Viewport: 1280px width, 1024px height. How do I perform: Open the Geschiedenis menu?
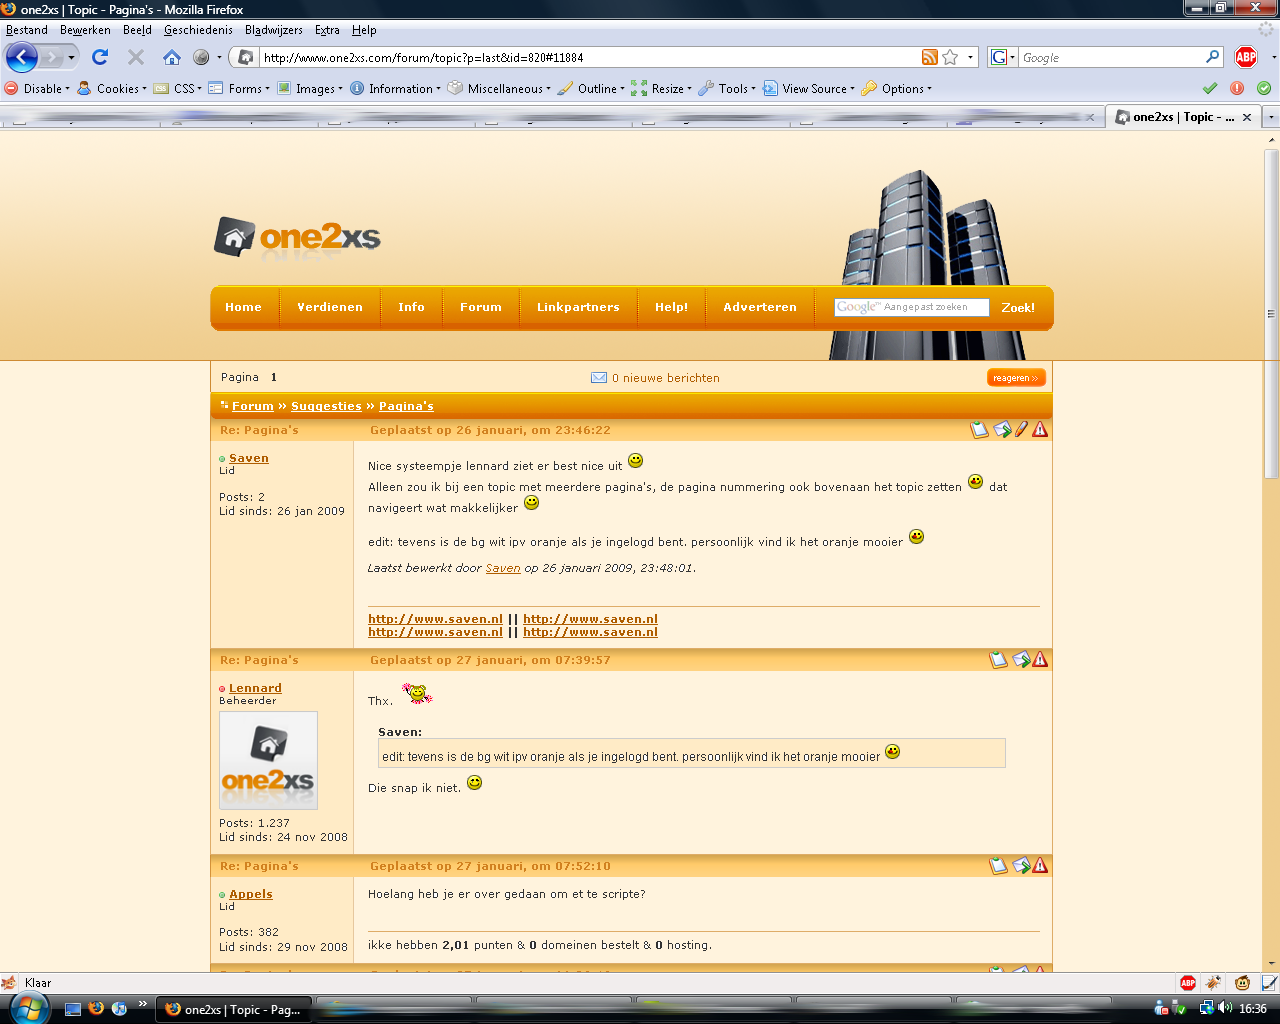(x=198, y=30)
